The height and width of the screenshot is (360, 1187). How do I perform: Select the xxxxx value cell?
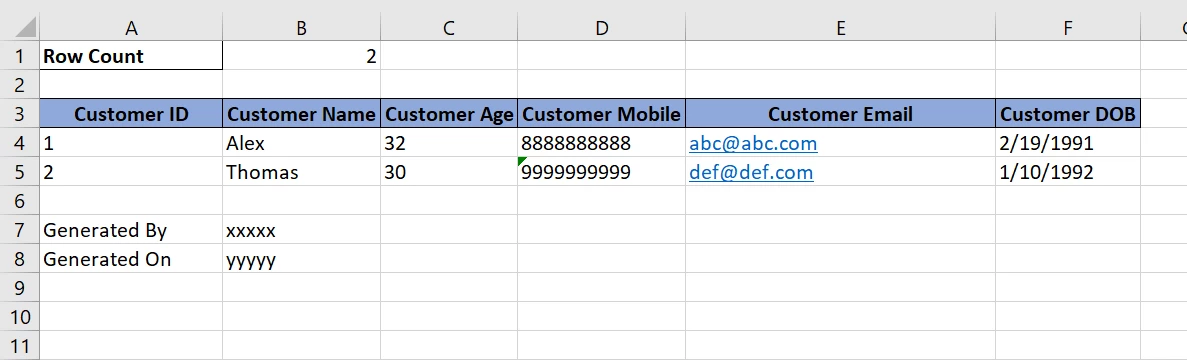[x=301, y=229]
